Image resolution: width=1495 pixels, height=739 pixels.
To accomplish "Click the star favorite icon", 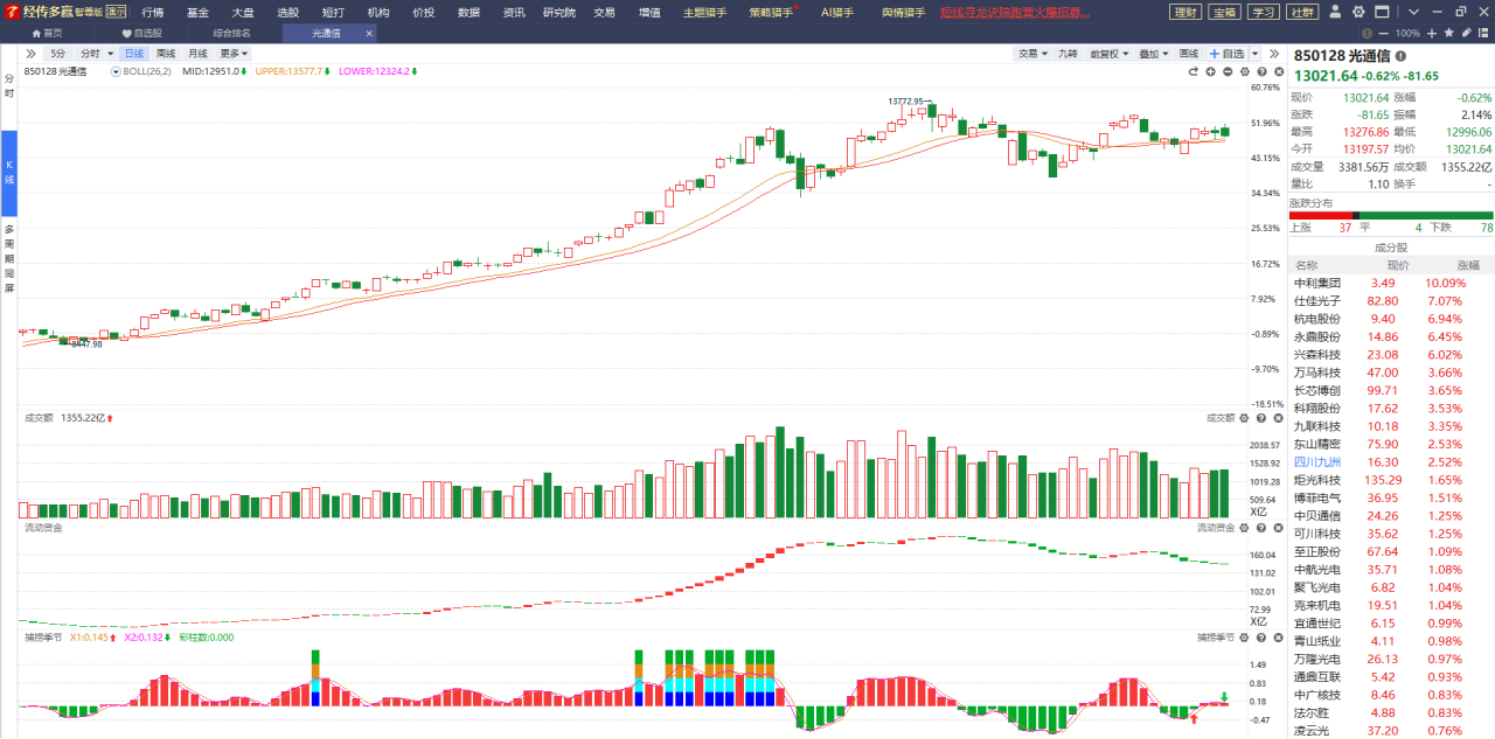I will click(x=1449, y=33).
